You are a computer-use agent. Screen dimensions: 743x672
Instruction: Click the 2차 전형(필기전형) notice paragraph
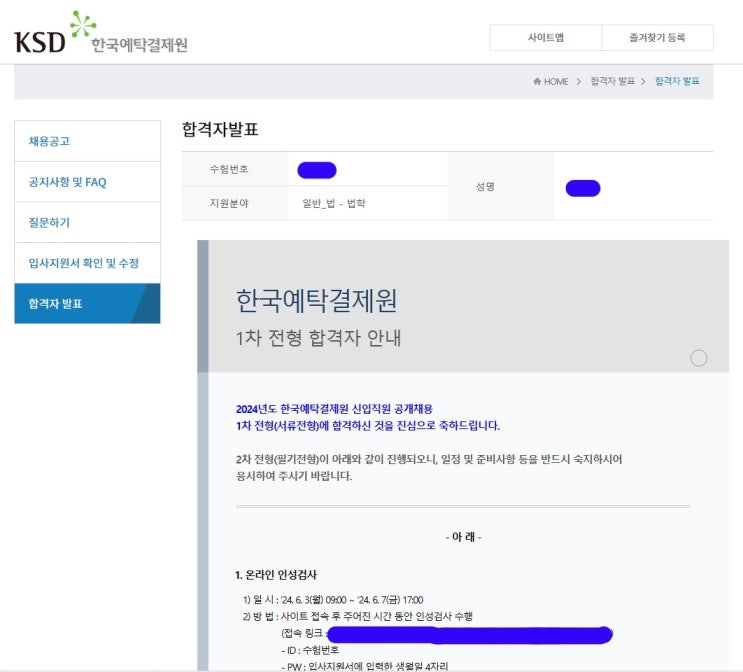[429, 467]
